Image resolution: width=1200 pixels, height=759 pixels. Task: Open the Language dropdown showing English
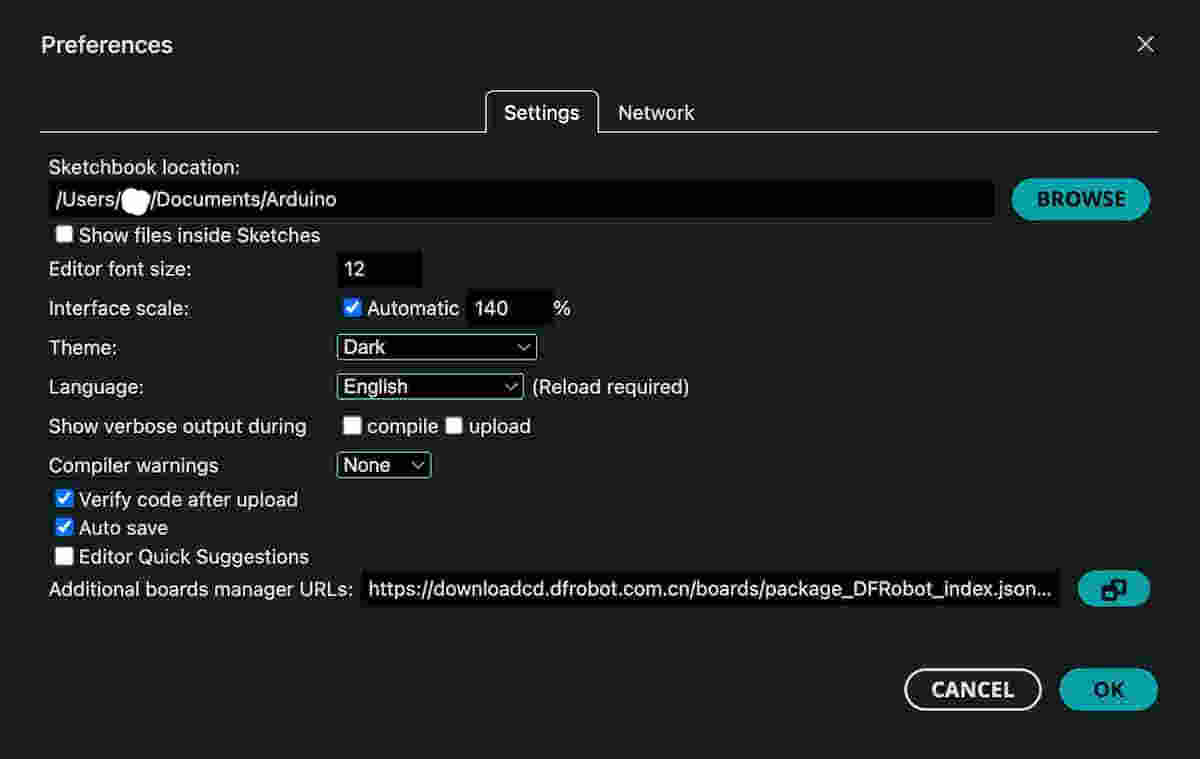pyautogui.click(x=430, y=386)
